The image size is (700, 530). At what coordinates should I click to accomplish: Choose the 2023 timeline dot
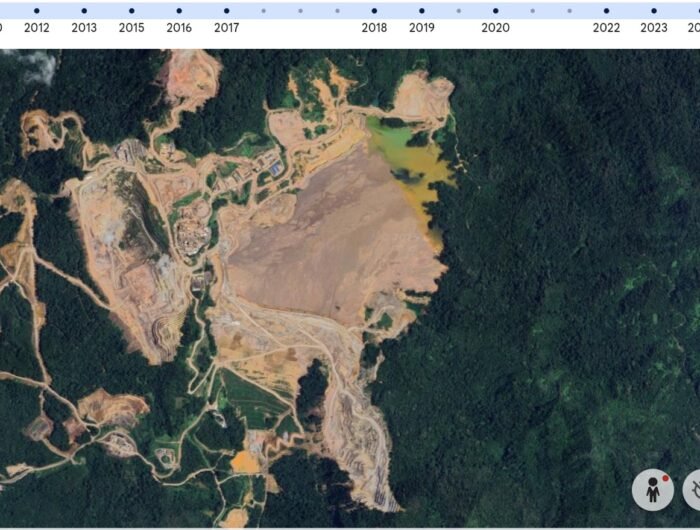654,11
